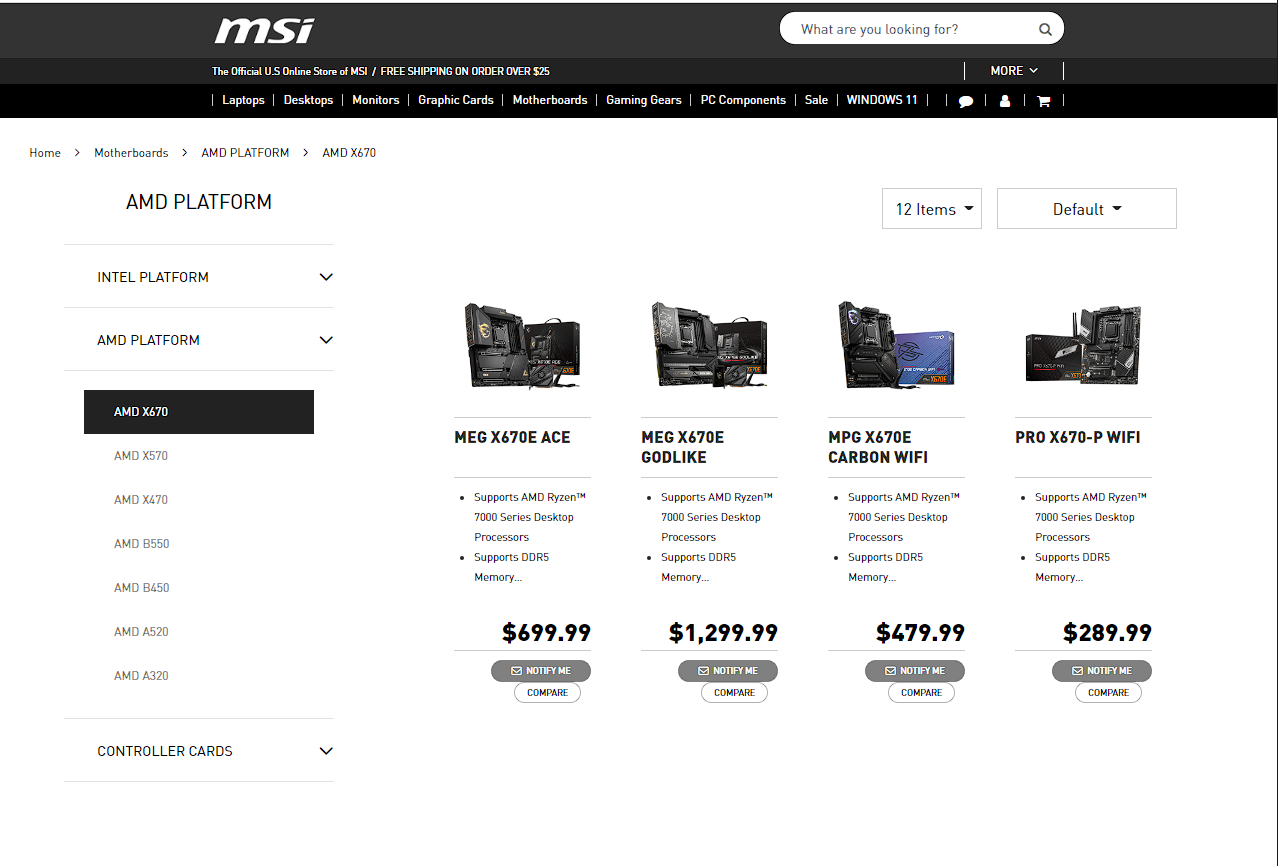
Task: Compare the MEG X670E GODLIKE
Action: coord(734,692)
